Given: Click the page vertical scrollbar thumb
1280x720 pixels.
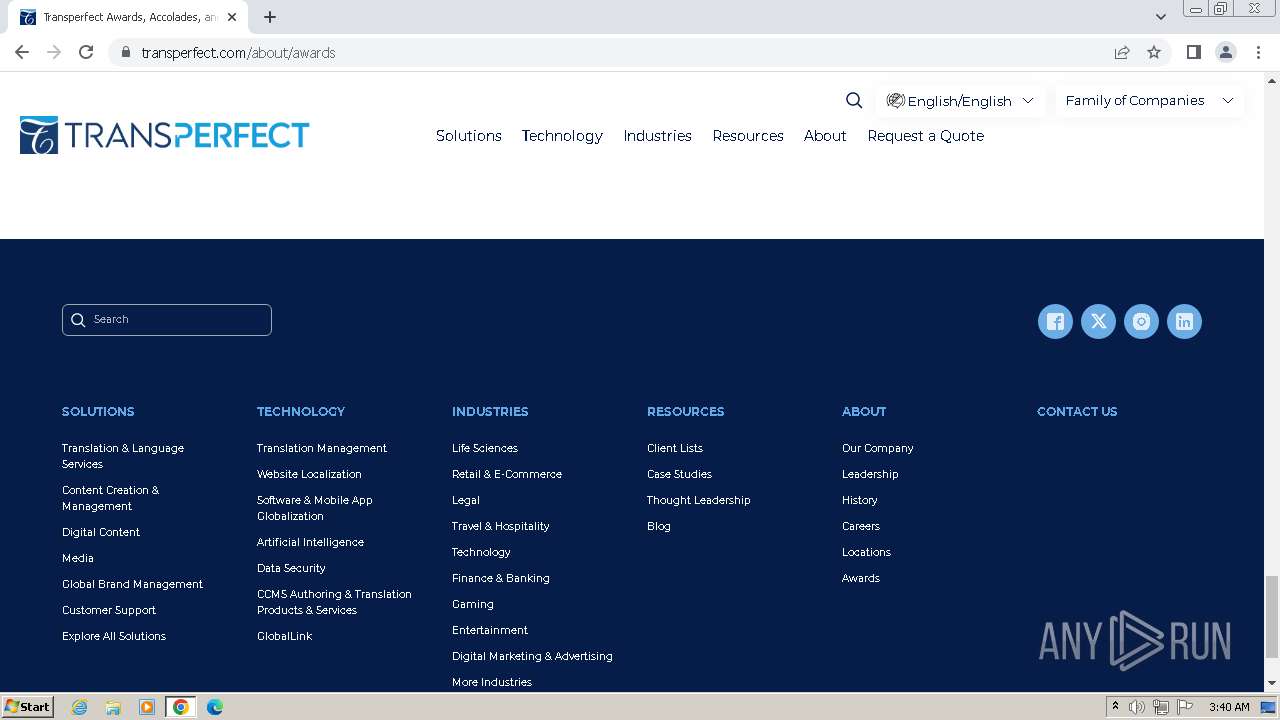Looking at the screenshot, I should click(x=1272, y=616).
